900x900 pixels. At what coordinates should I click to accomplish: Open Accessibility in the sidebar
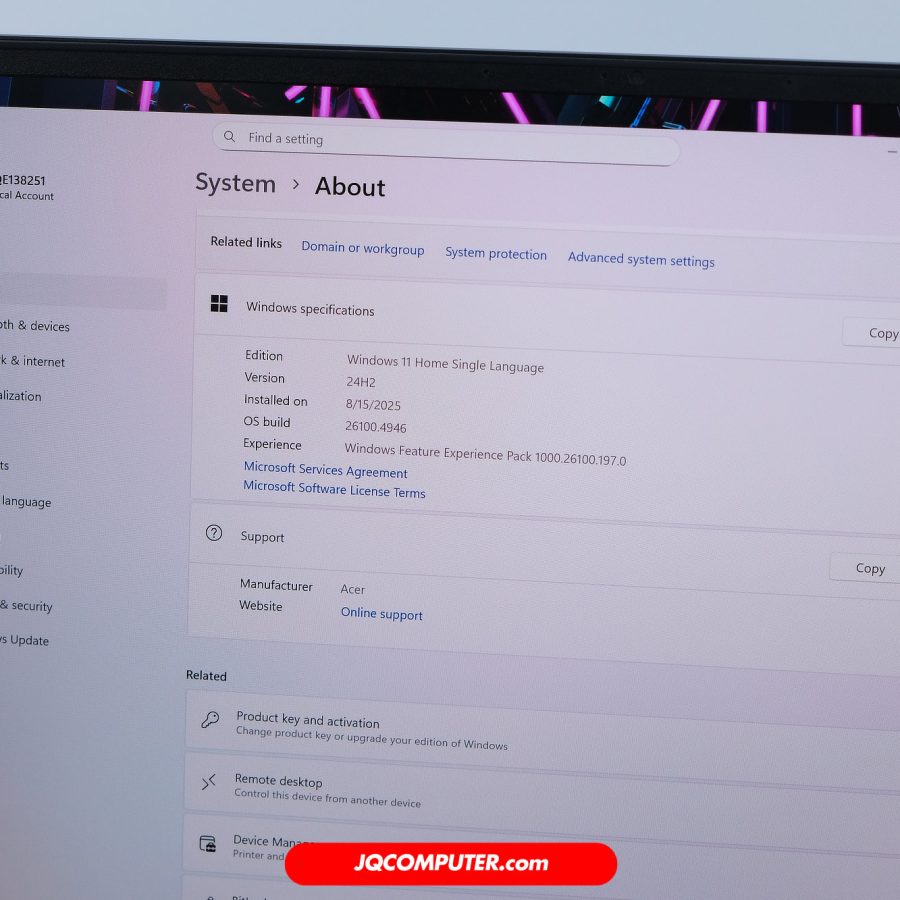11,570
